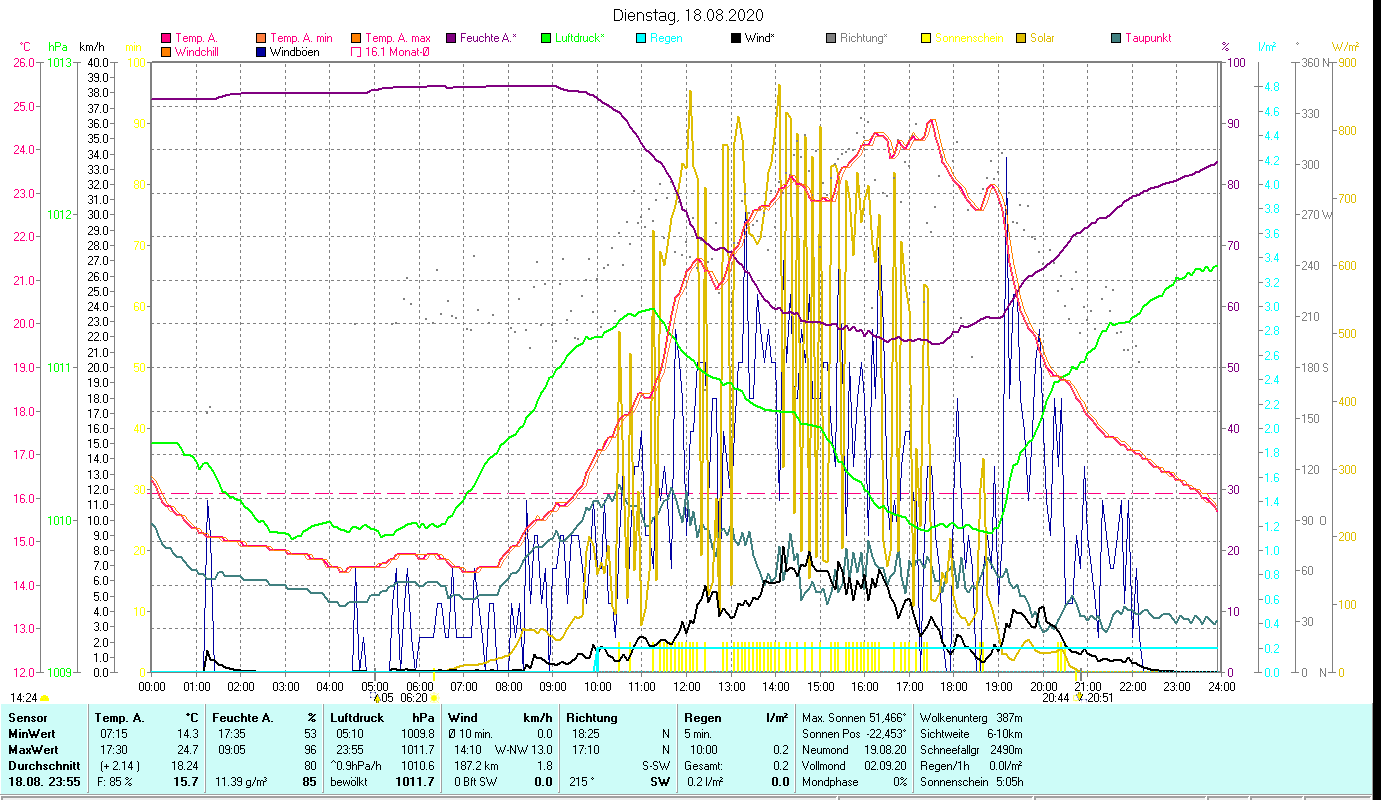1381x800 pixels.
Task: Click the Vollmond 02.09.20 entry
Action: tap(855, 765)
